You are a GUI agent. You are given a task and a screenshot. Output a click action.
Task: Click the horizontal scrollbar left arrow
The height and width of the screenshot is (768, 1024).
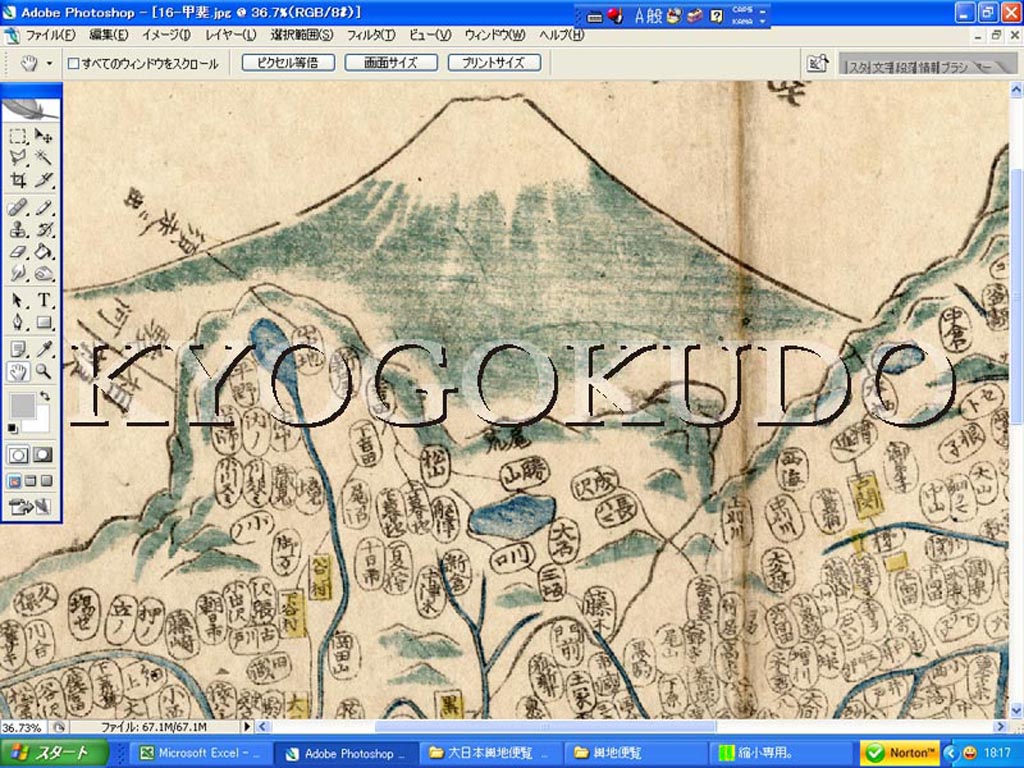(x=263, y=726)
